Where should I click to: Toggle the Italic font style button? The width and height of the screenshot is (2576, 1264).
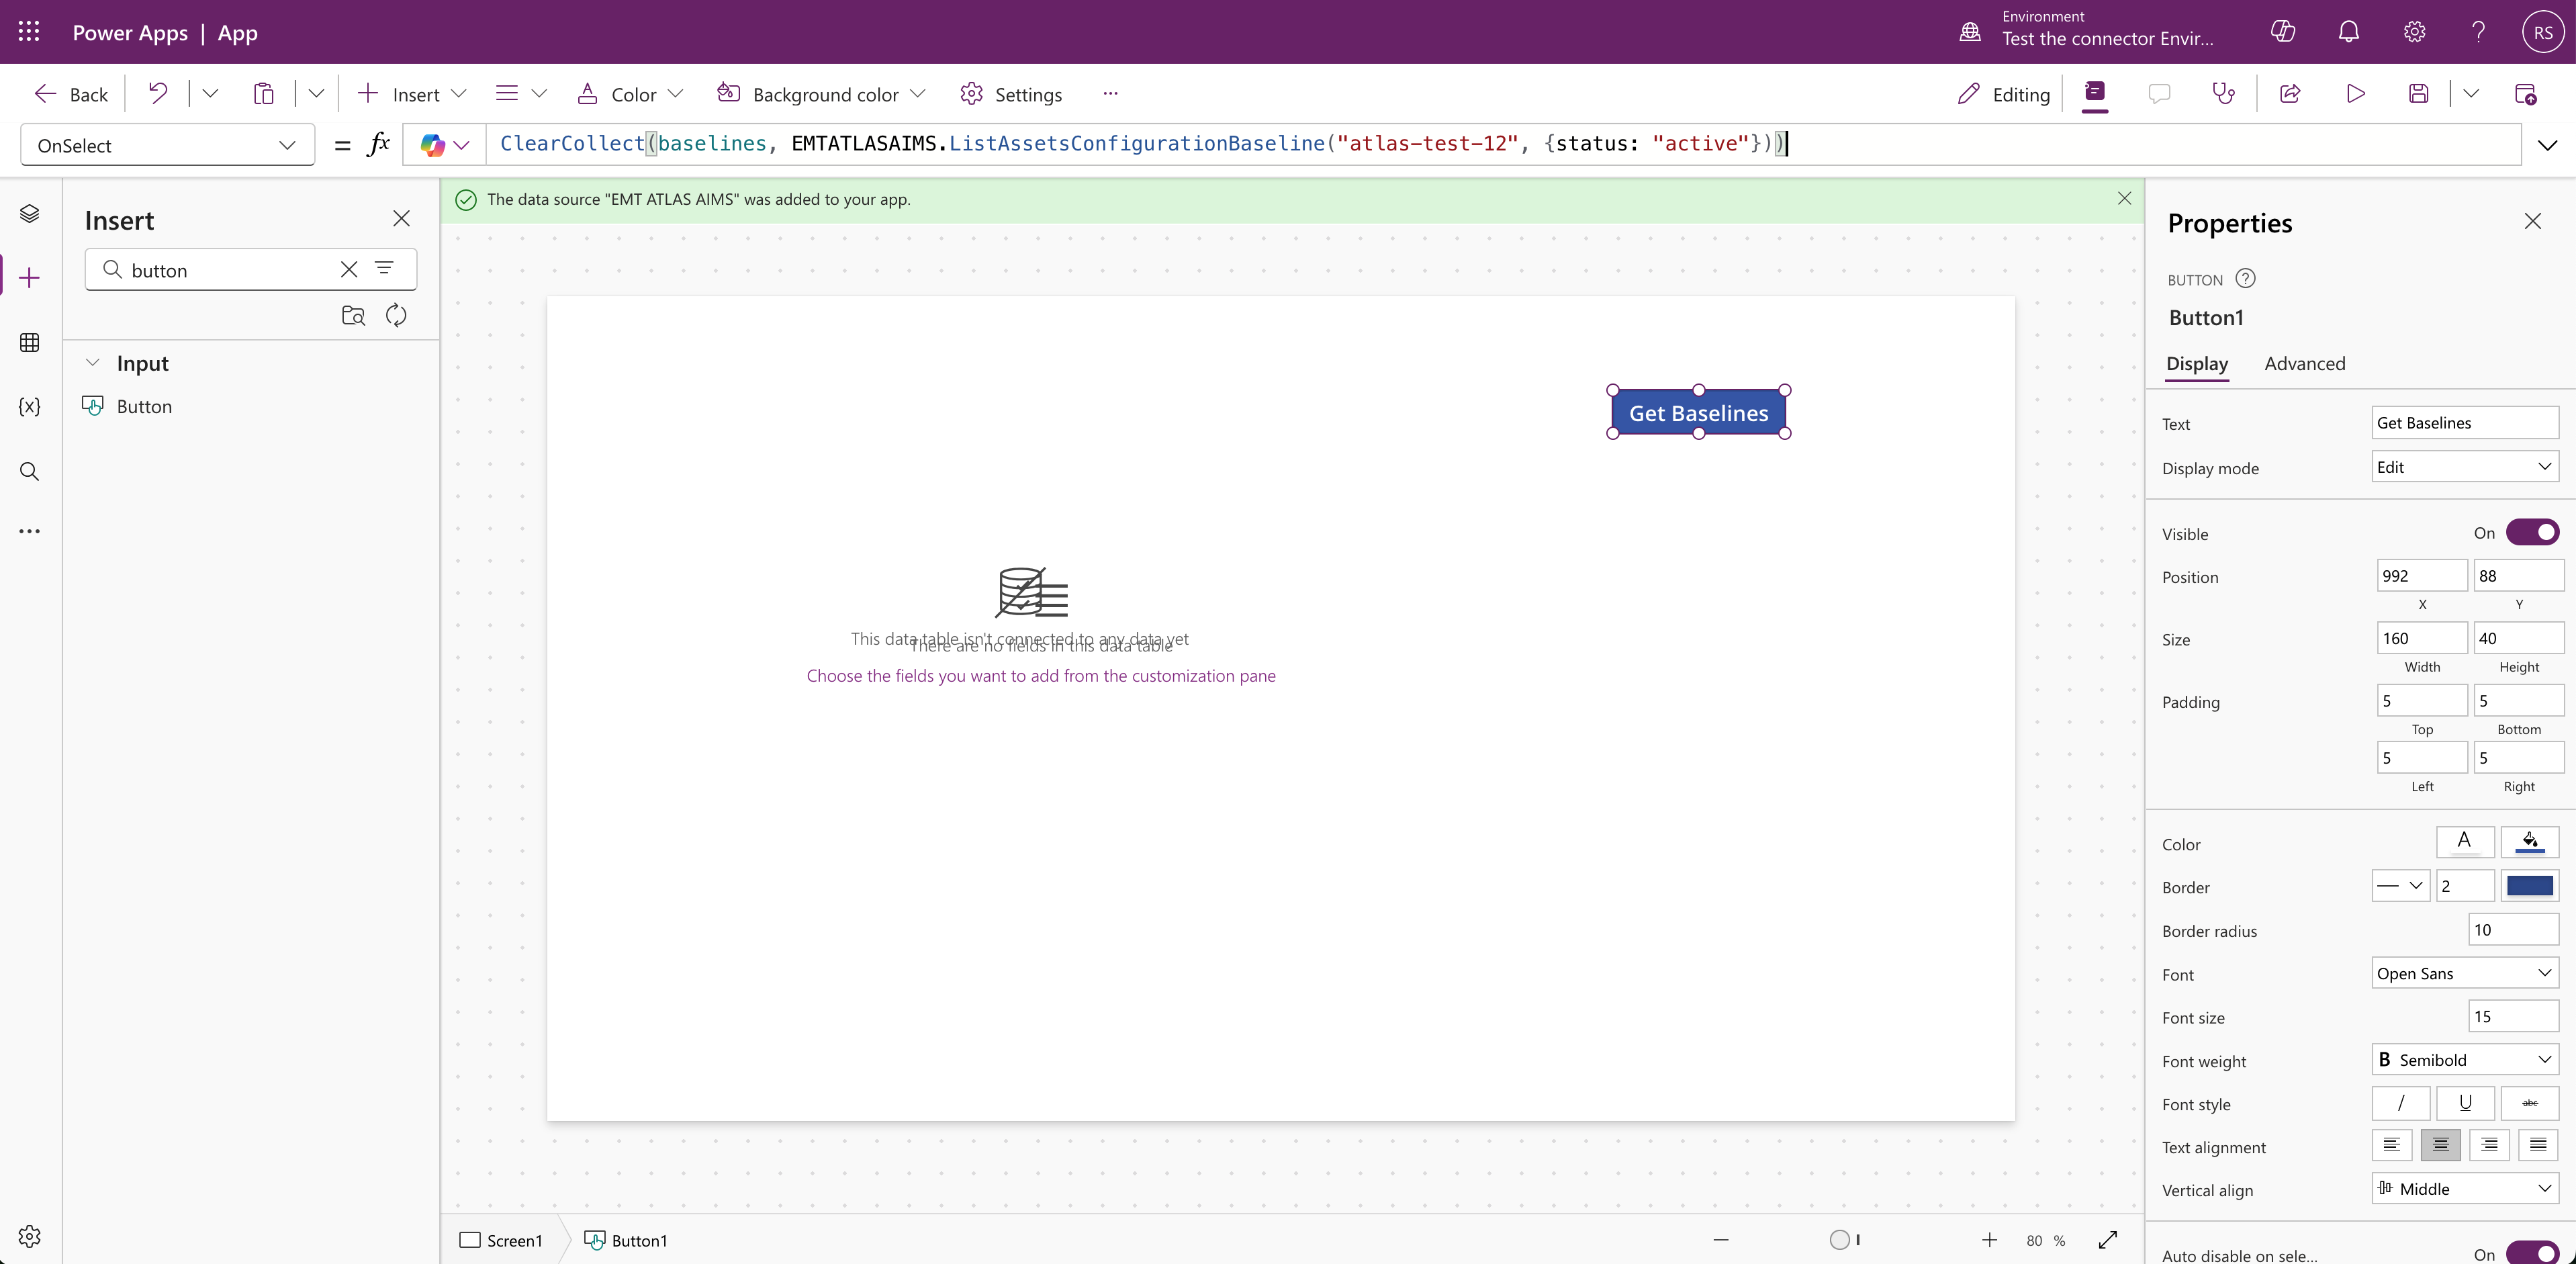point(2400,1104)
